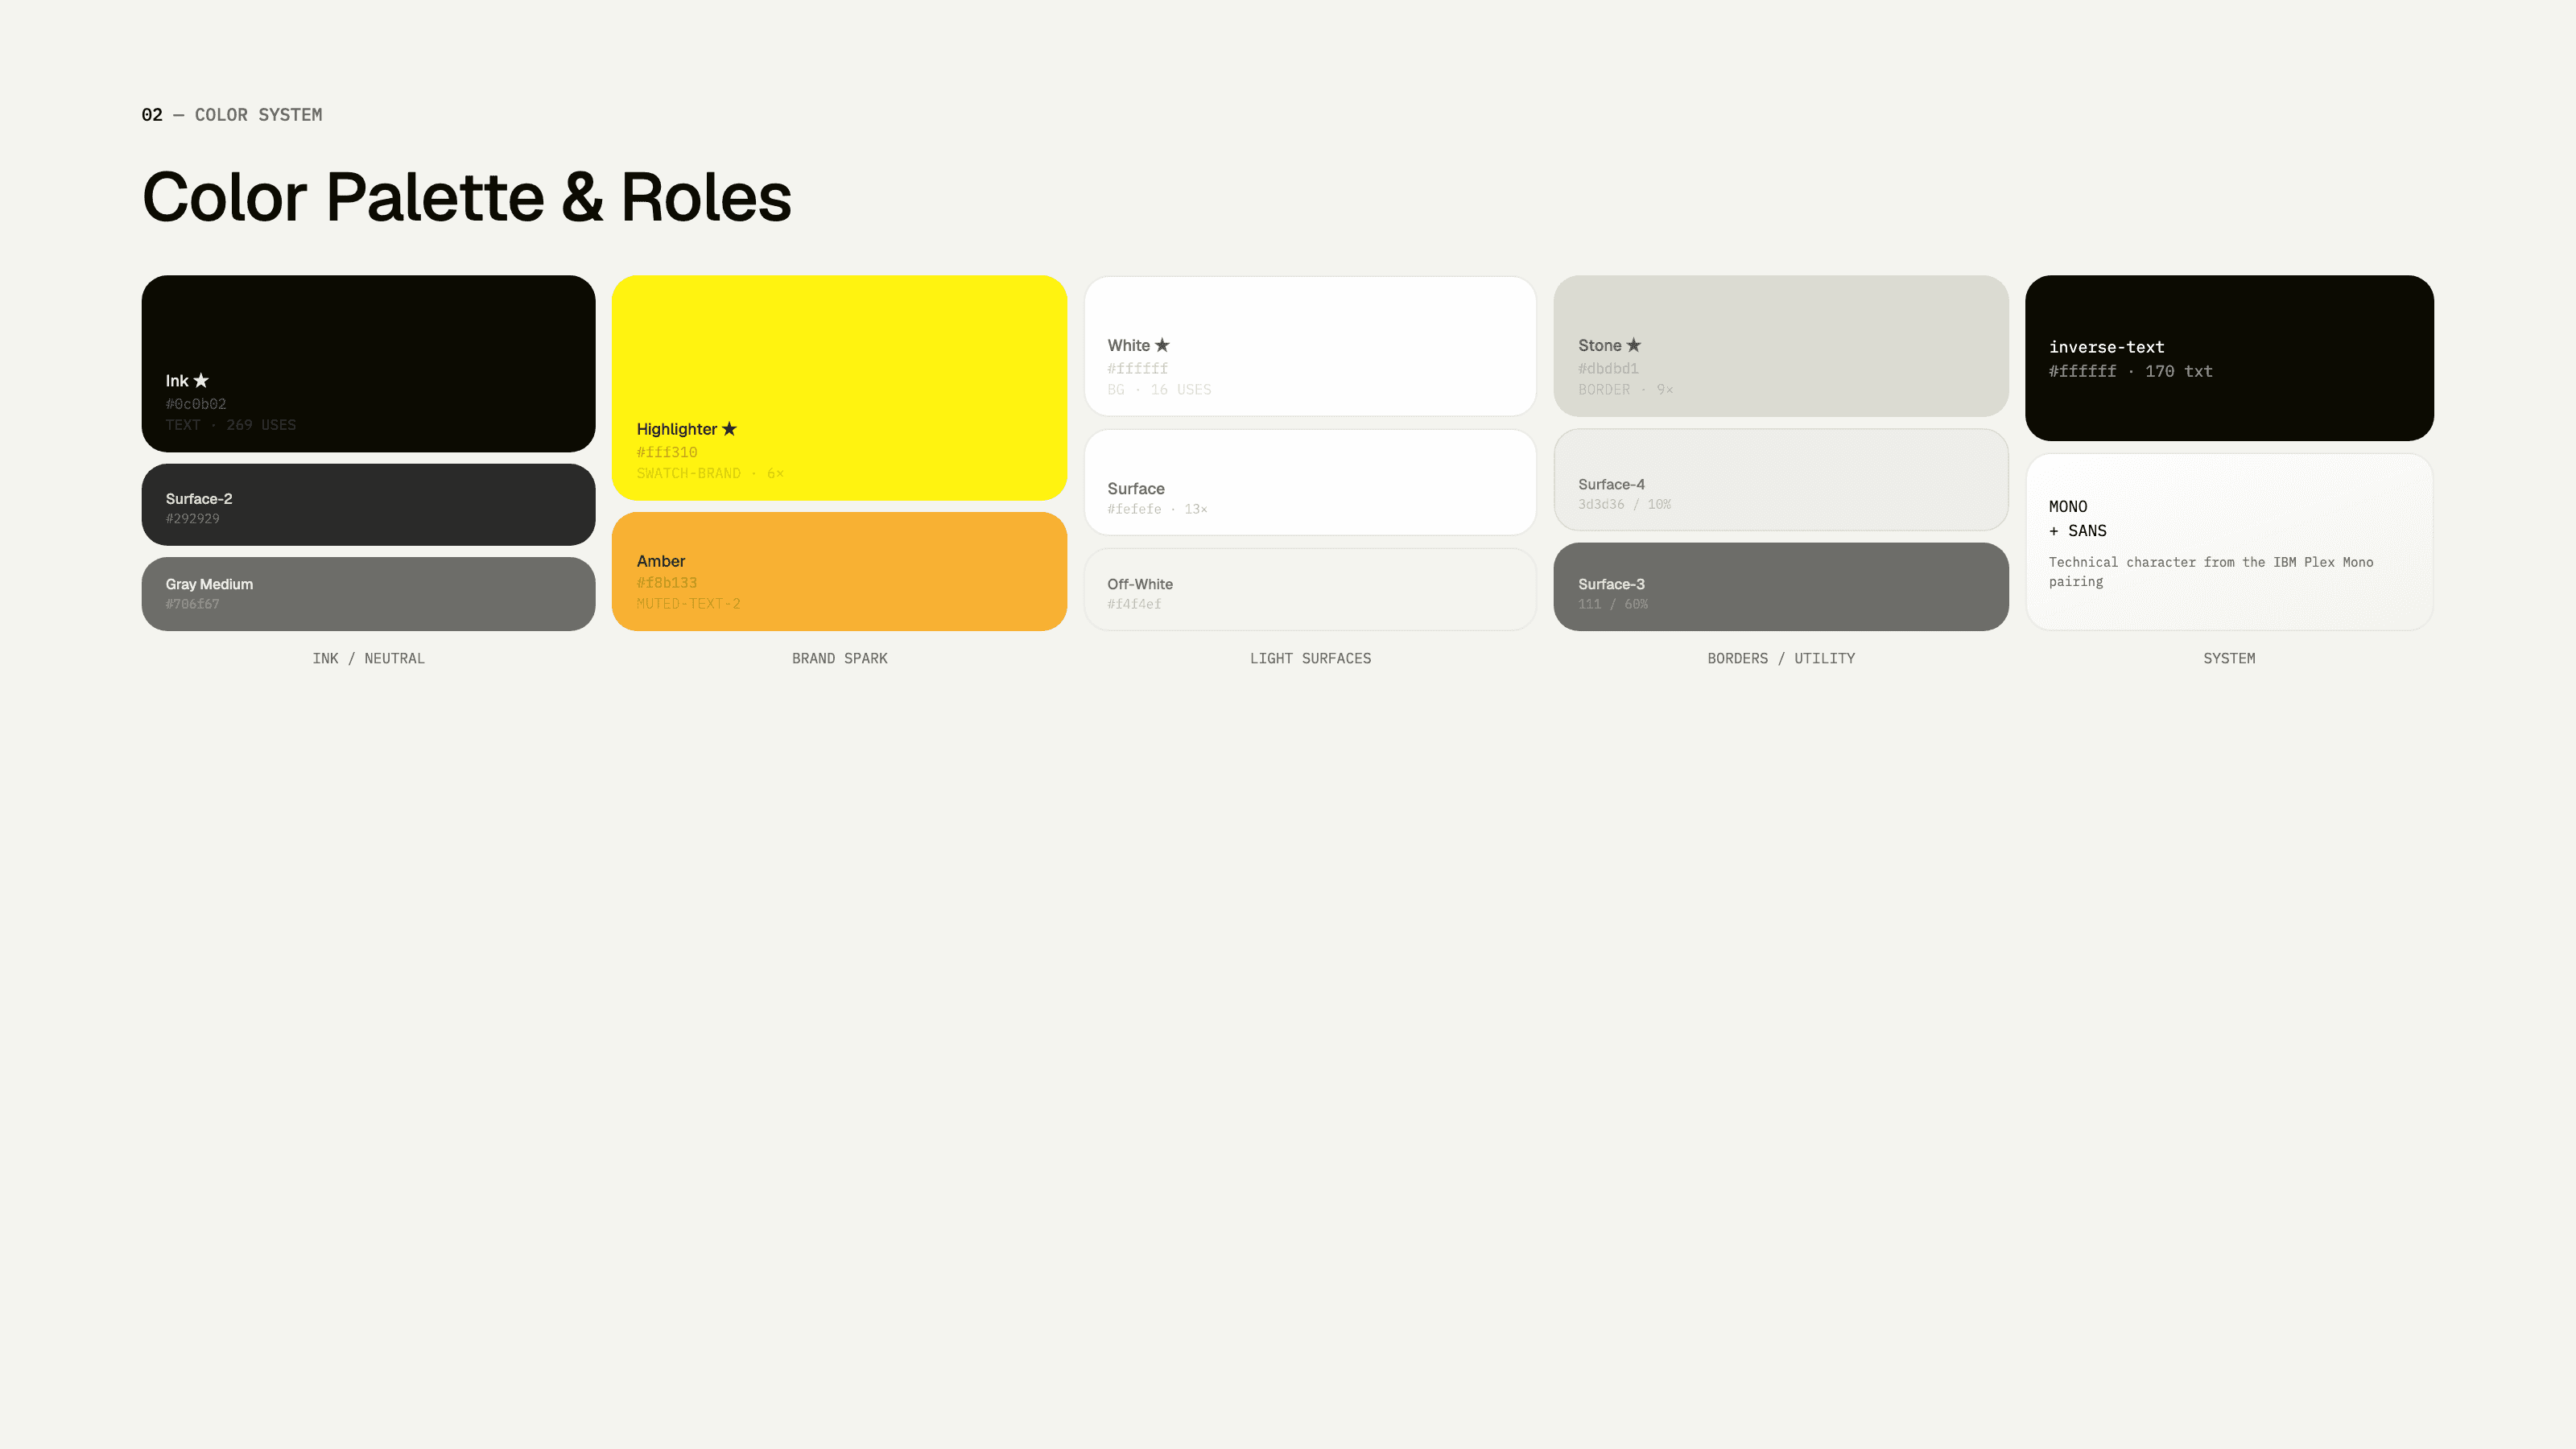Click the '#0c0b02' hex value

(196, 404)
